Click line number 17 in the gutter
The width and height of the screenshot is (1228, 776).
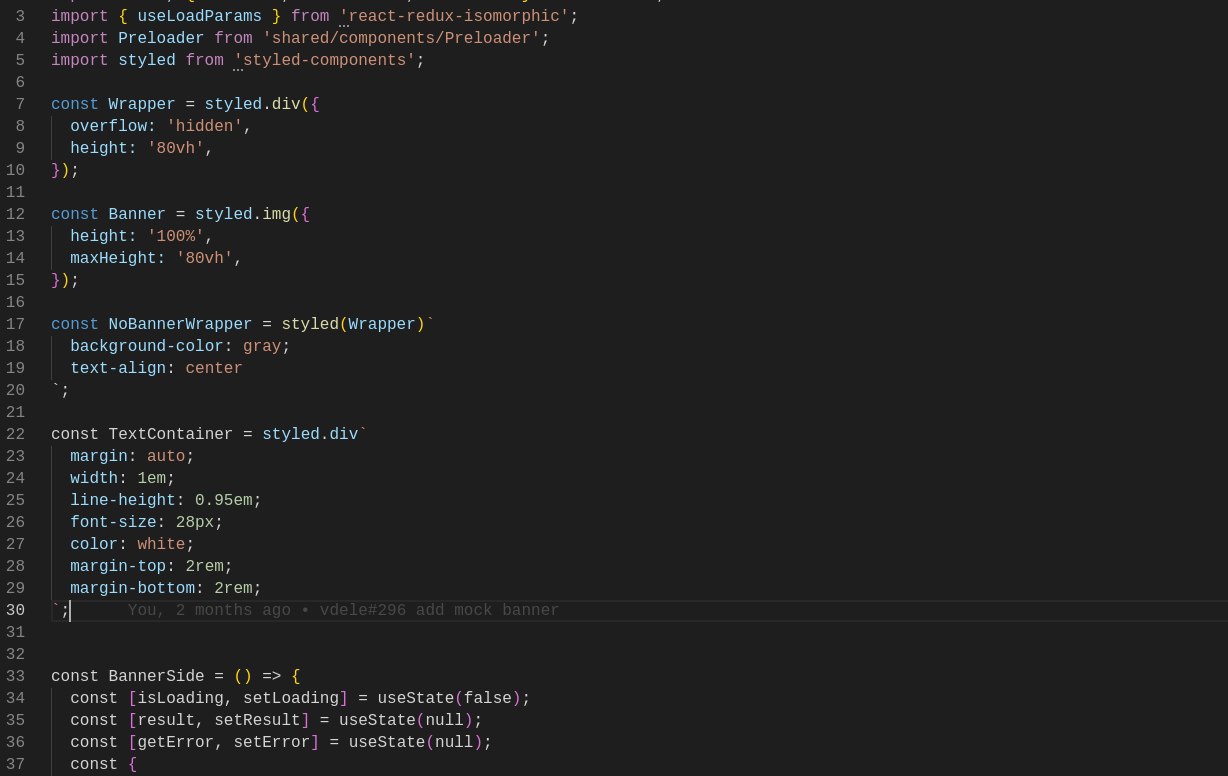tap(15, 324)
